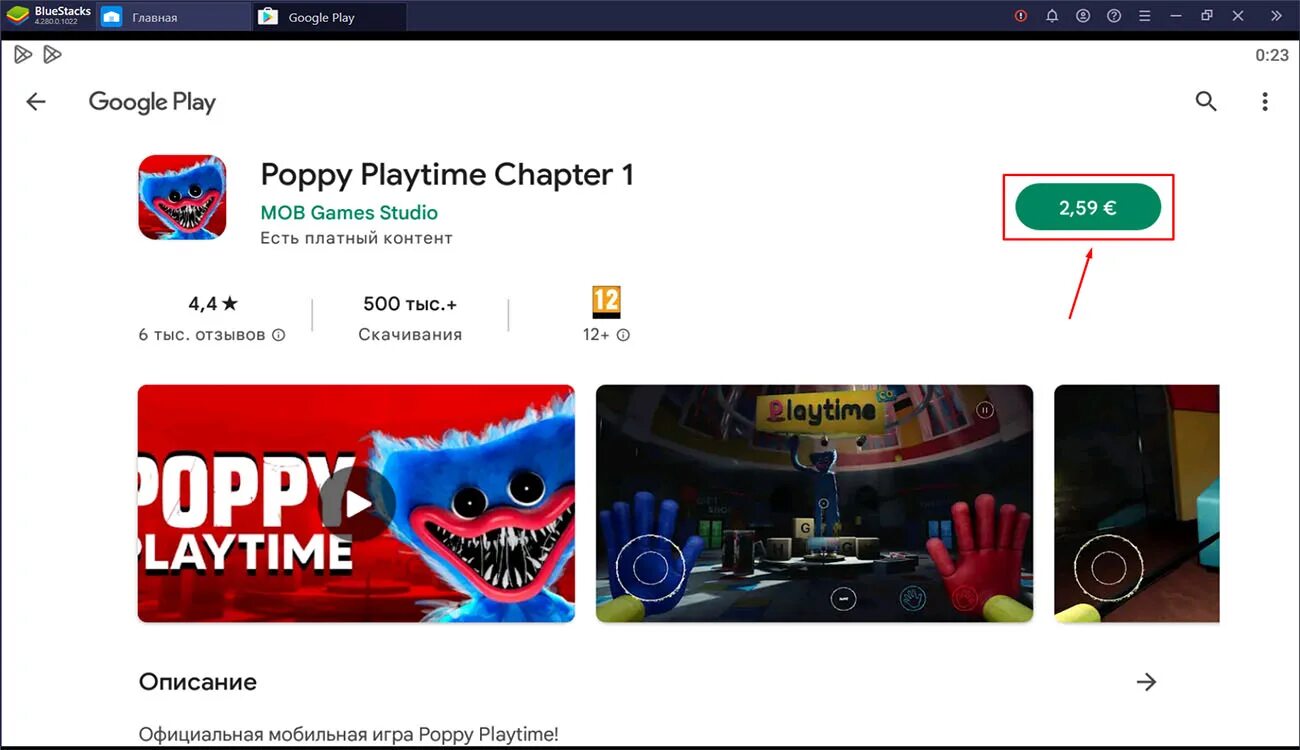Open BlueStacks hamburger menu

click(x=1145, y=16)
